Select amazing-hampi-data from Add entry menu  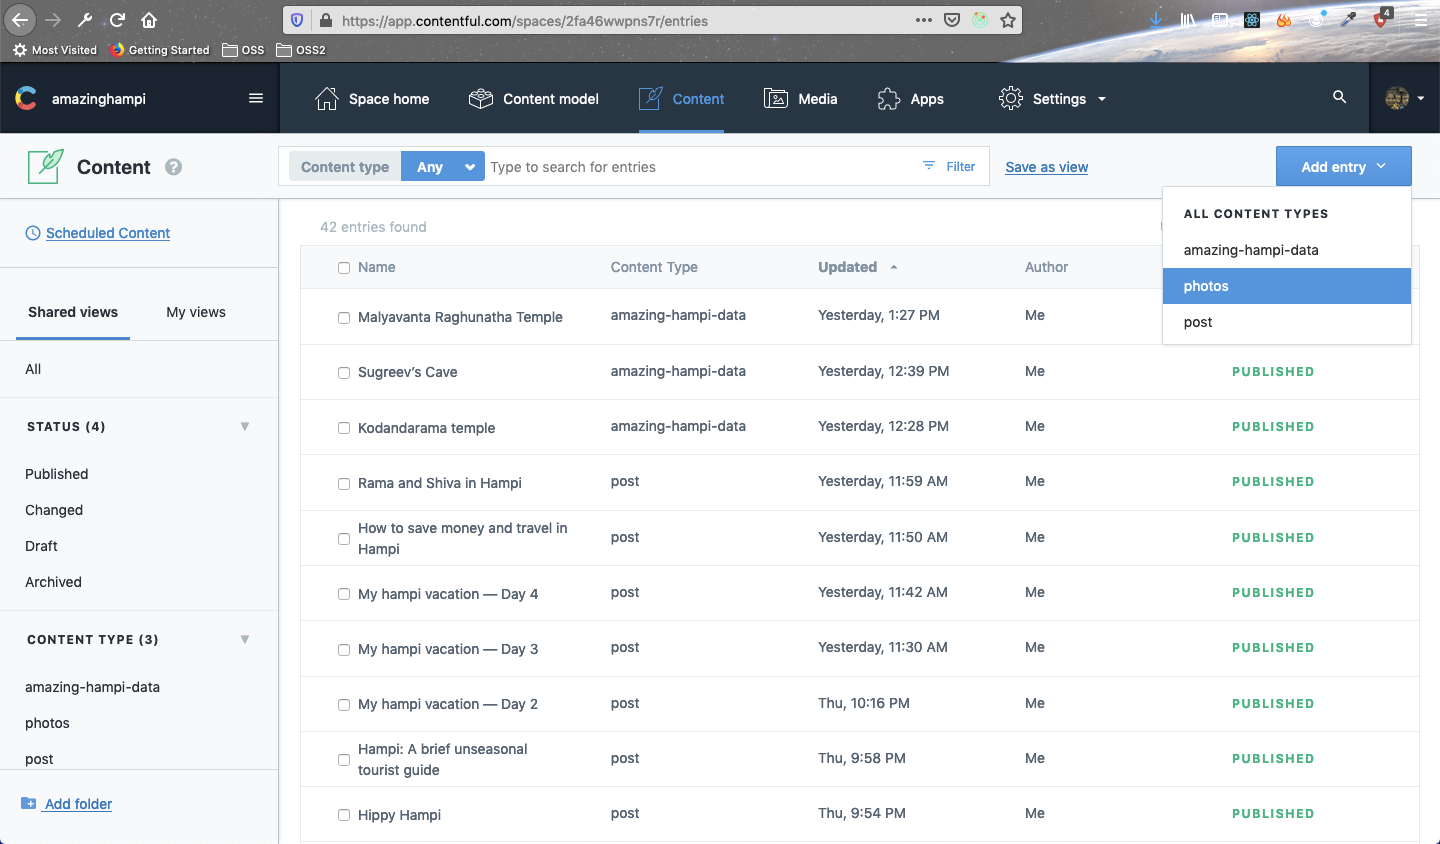[1287, 250]
